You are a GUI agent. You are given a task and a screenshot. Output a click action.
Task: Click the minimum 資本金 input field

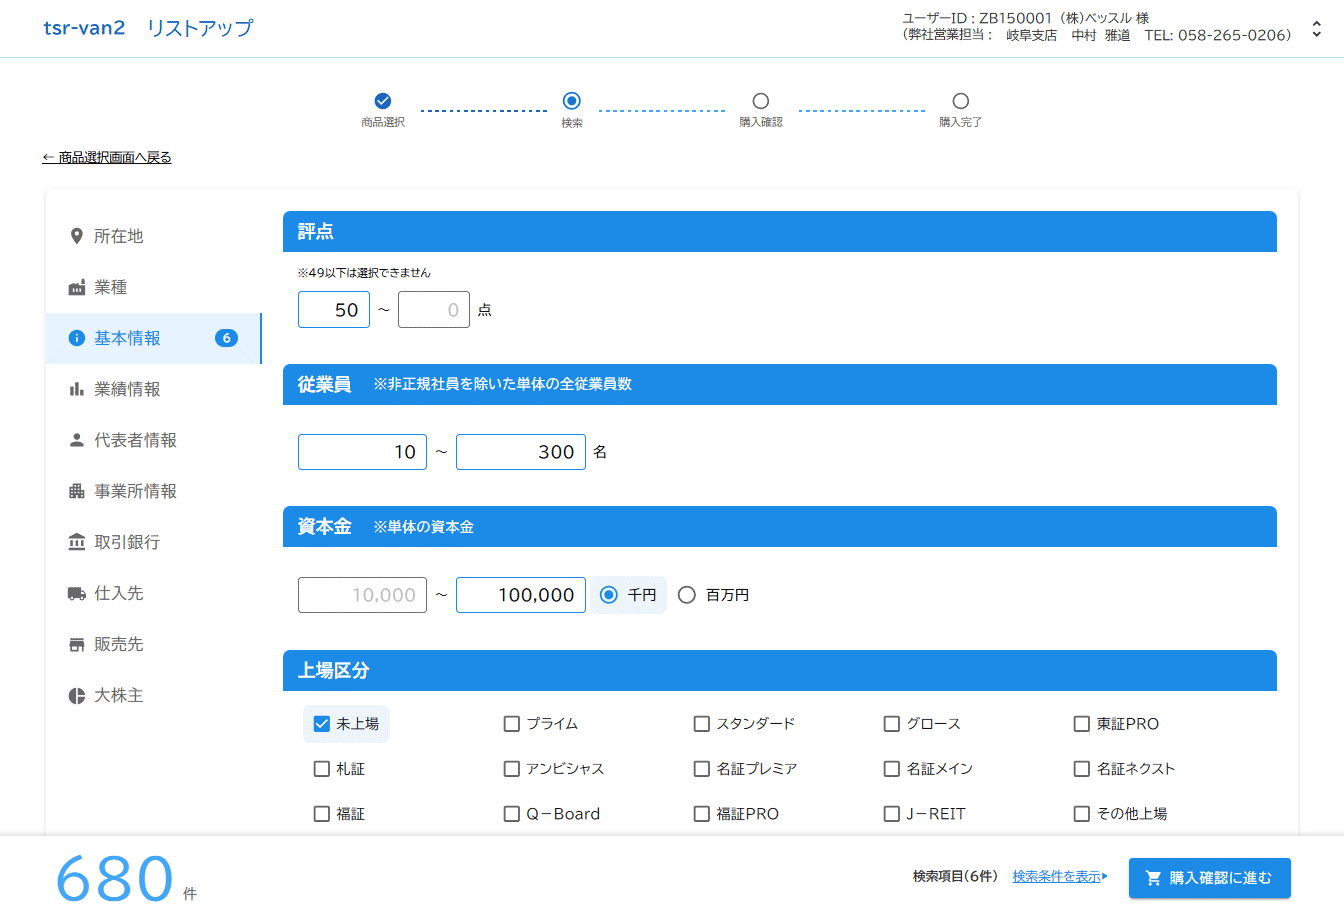362,595
